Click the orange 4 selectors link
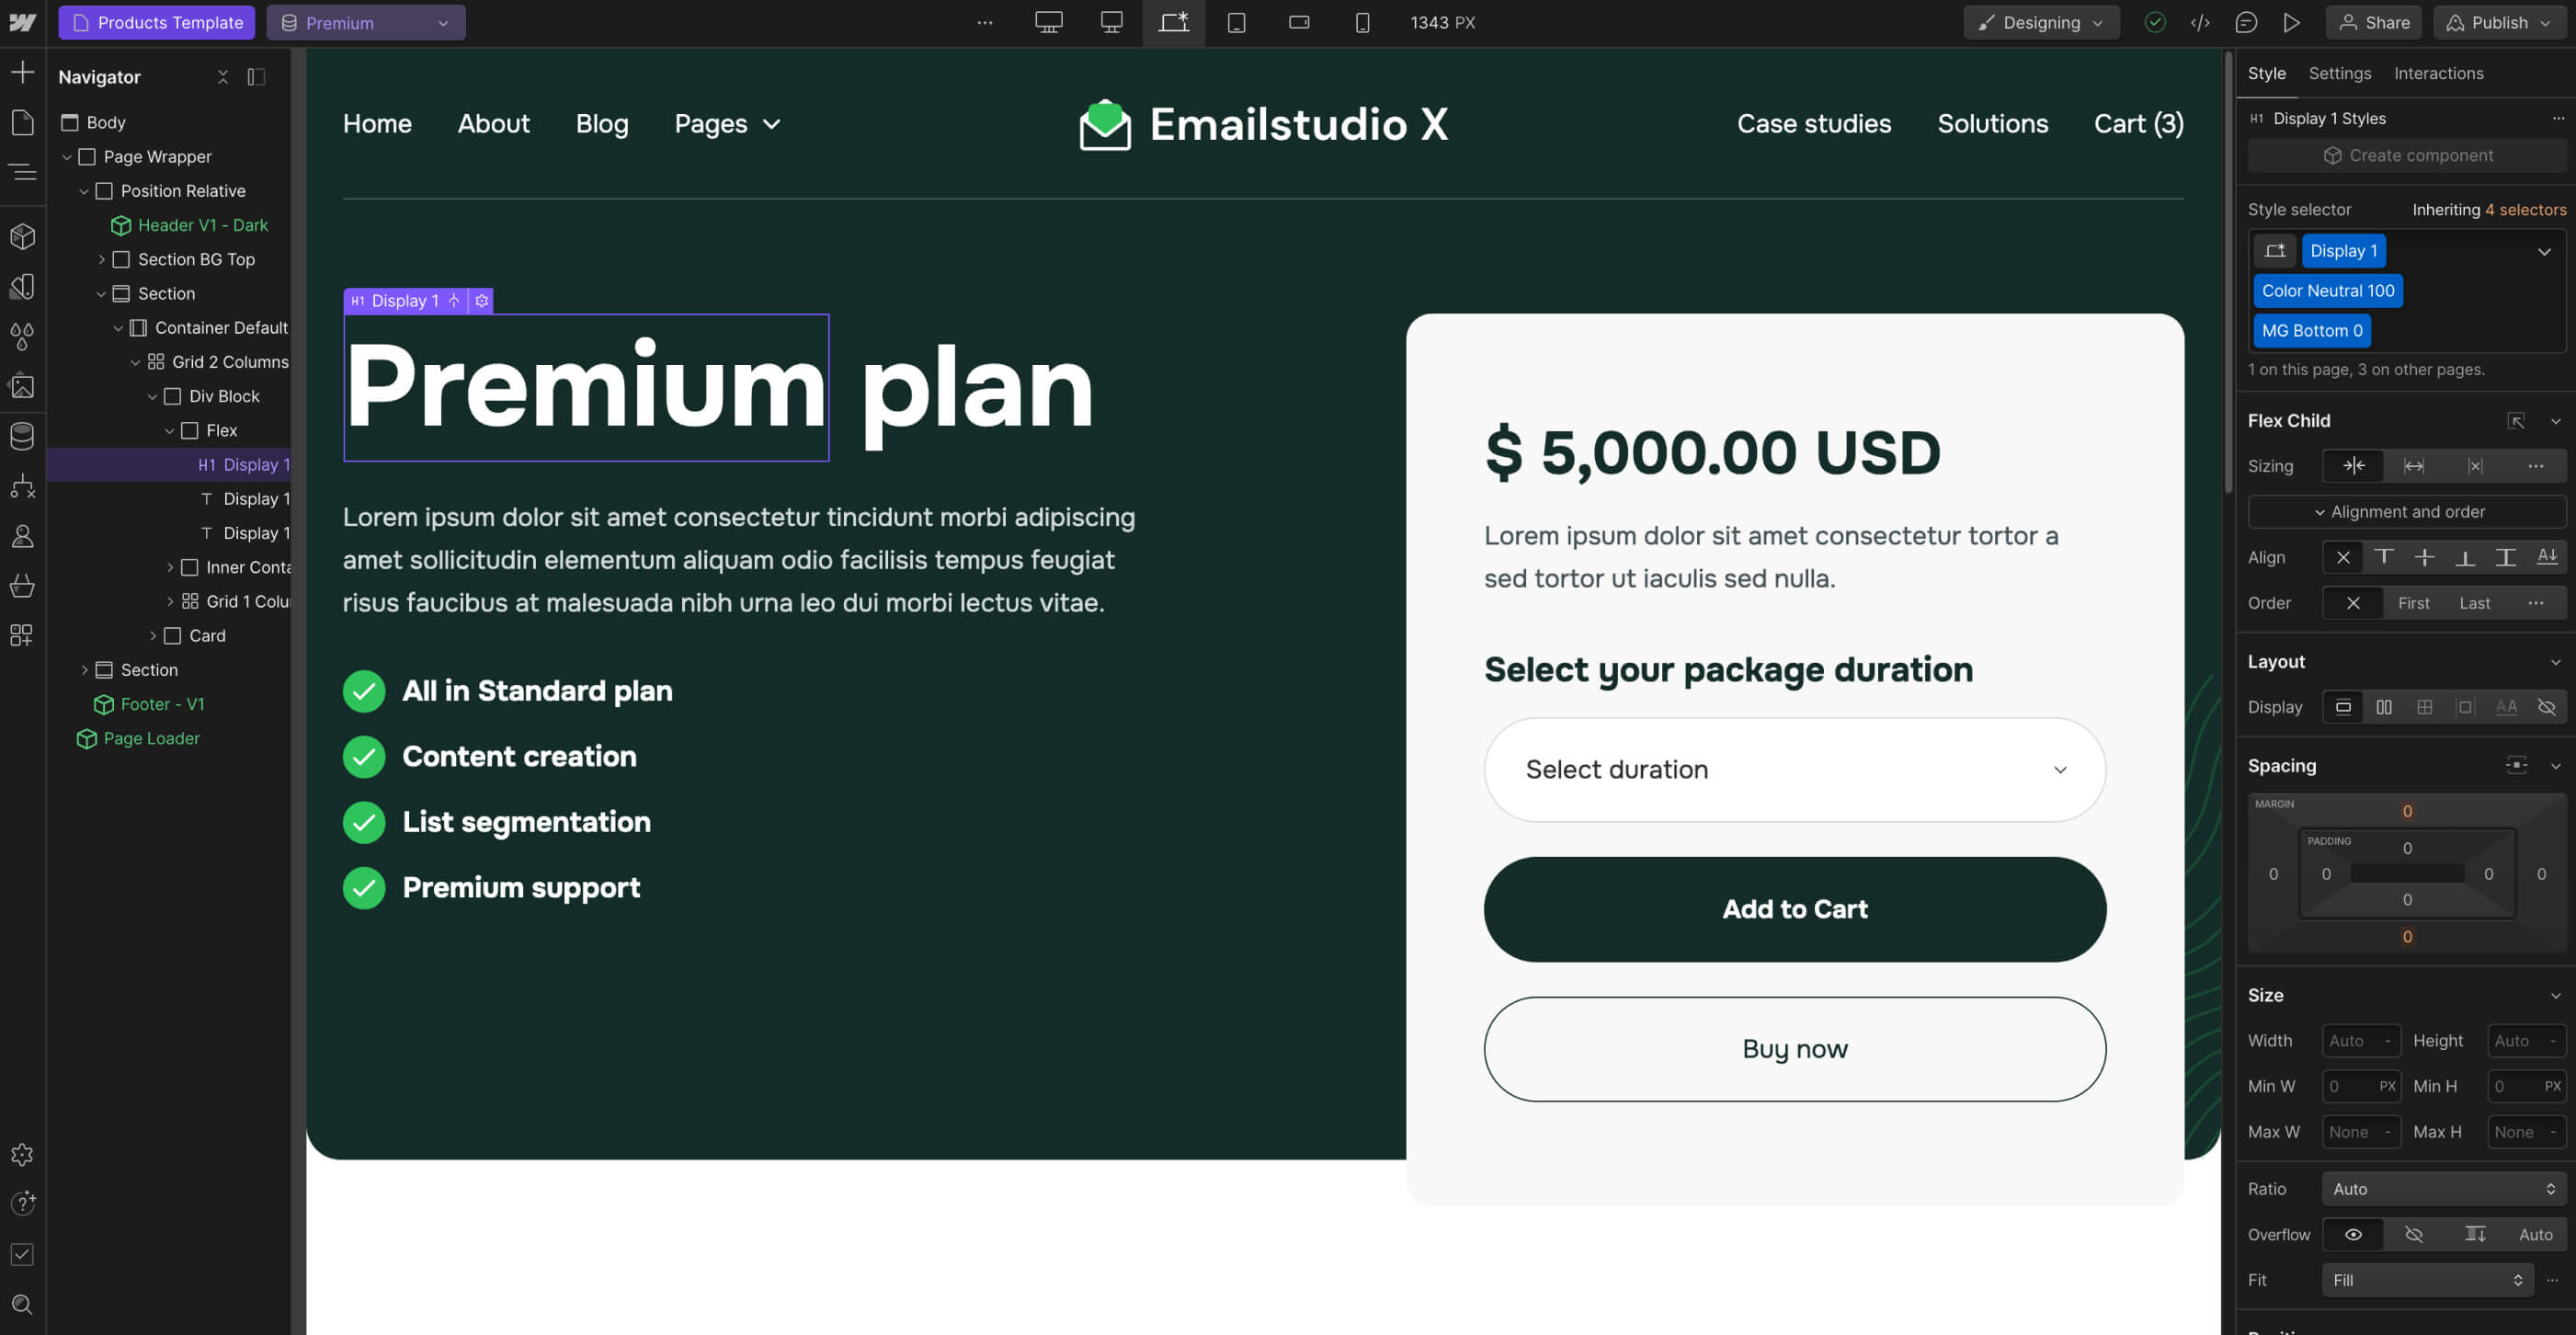The image size is (2576, 1335). click(x=2527, y=210)
